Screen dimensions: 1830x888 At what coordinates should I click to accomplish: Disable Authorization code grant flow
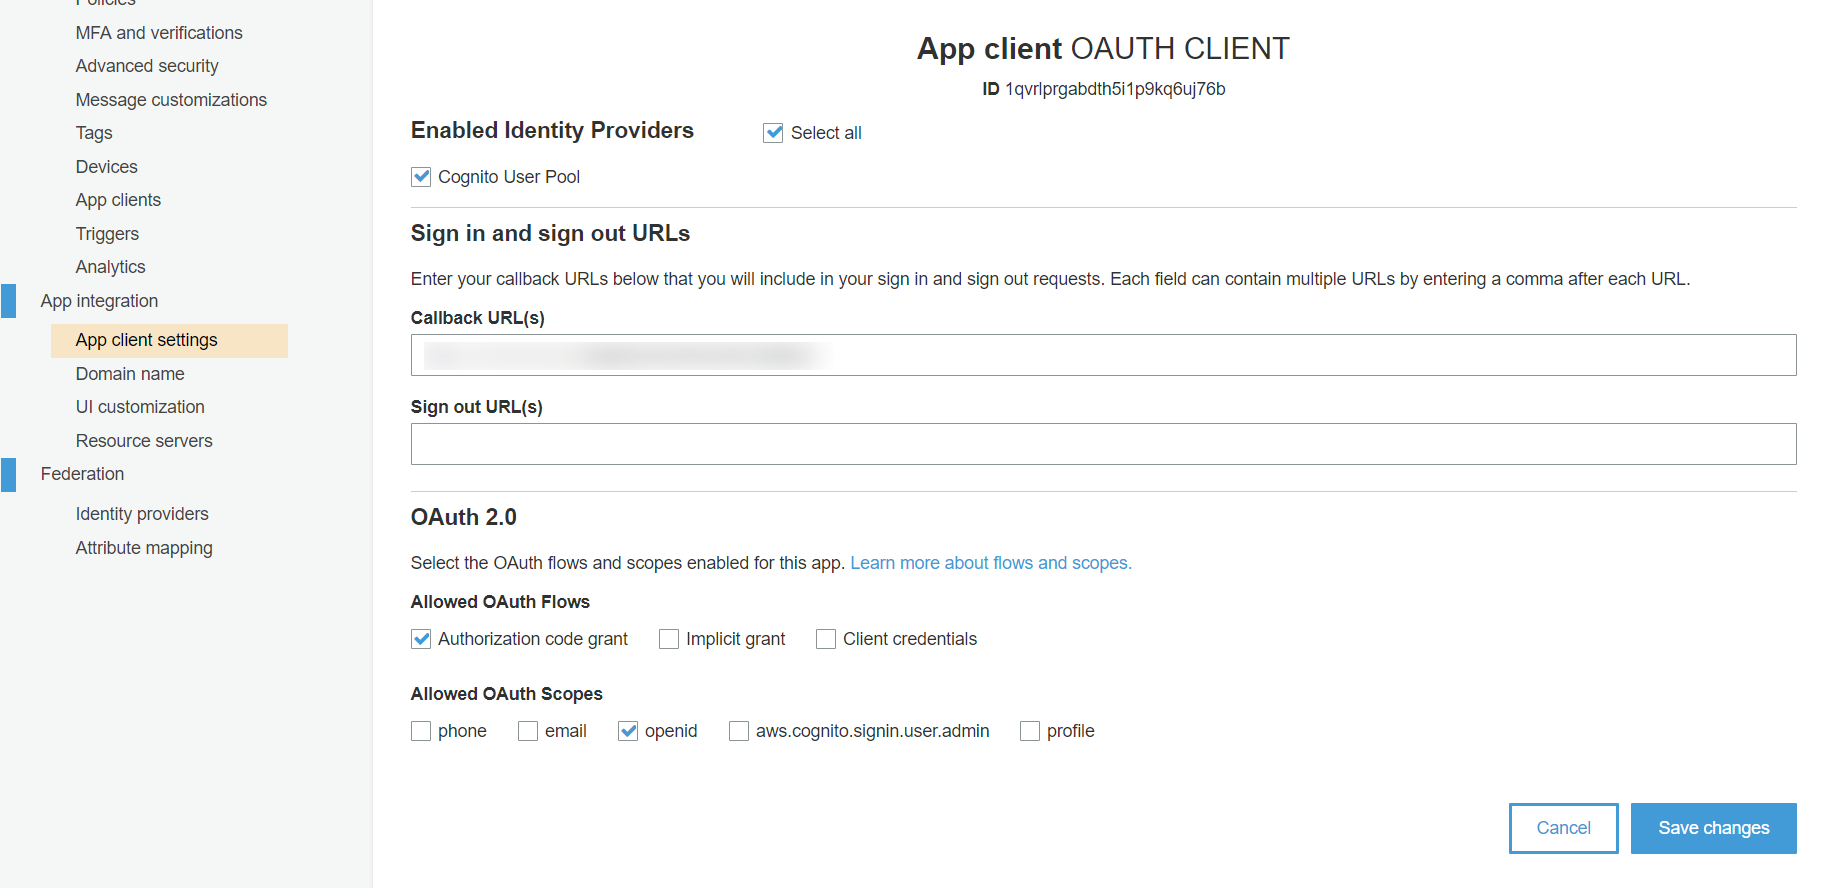click(x=421, y=639)
